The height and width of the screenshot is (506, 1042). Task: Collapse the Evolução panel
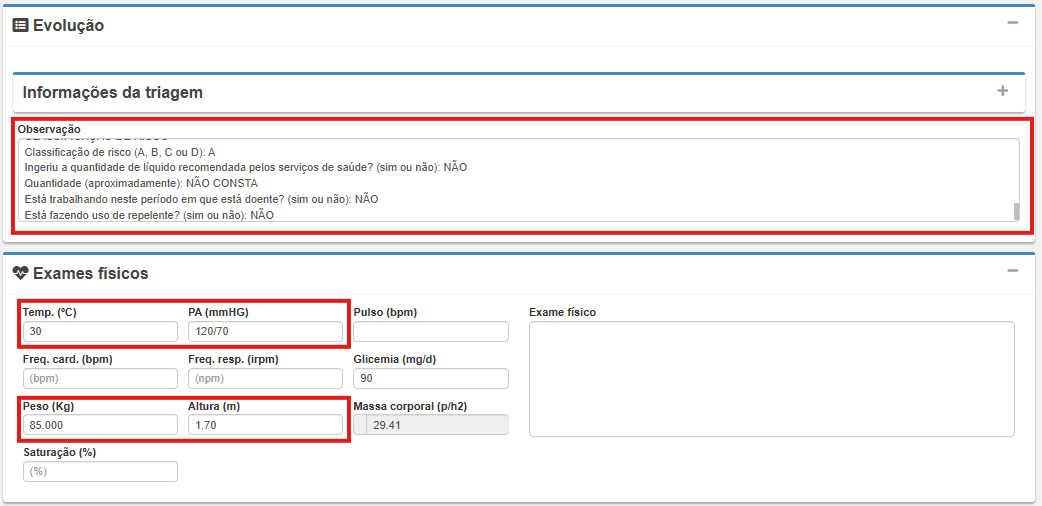[1013, 23]
